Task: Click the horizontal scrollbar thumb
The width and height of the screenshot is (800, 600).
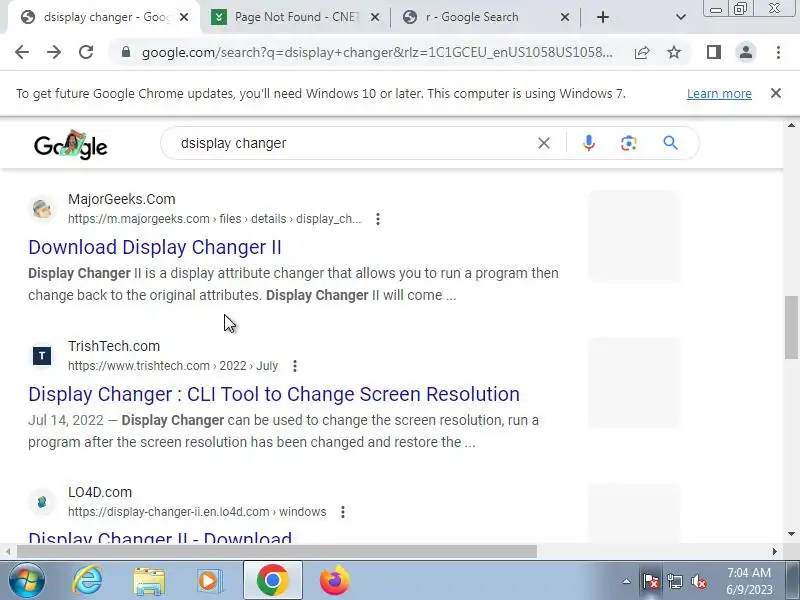Action: tap(277, 552)
